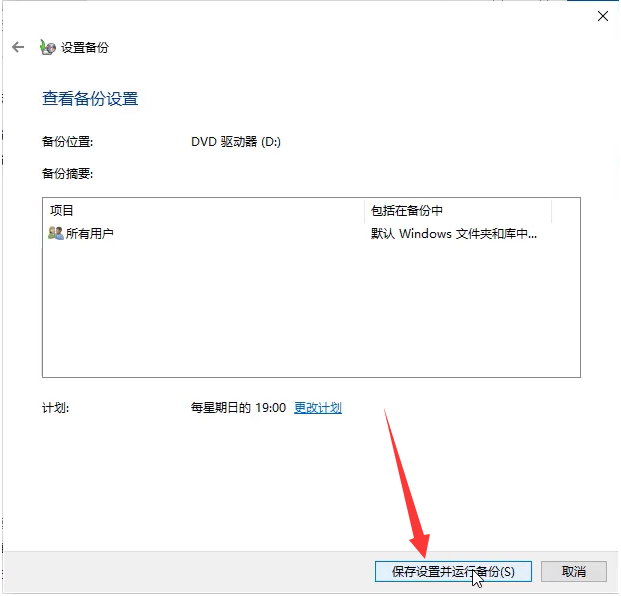Click the back arrow in the wizard
This screenshot has width=621, height=596.
18,47
